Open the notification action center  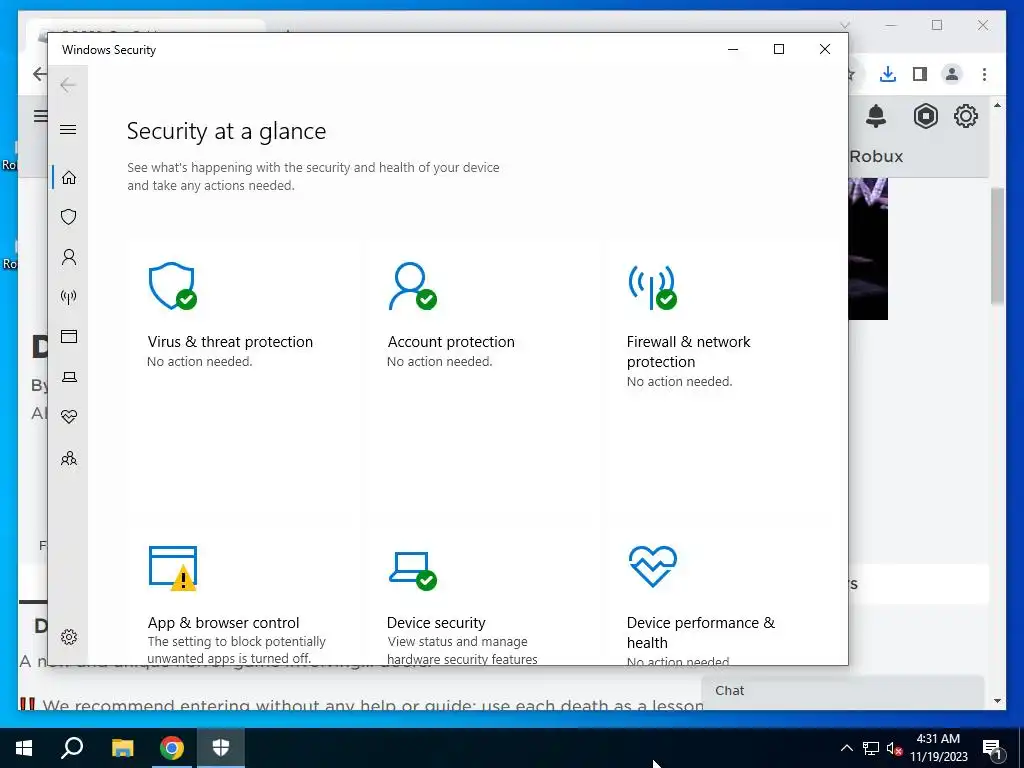[992, 749]
